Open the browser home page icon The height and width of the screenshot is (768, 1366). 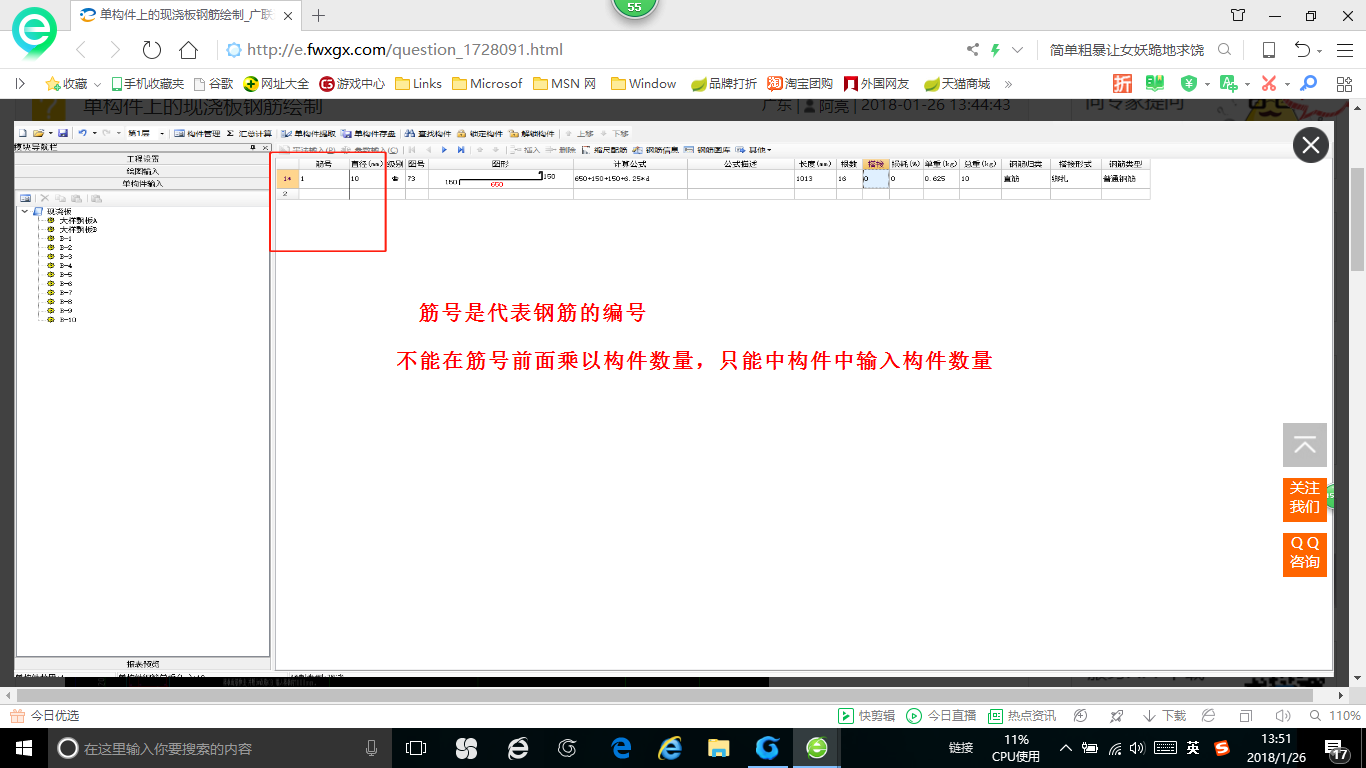188,50
